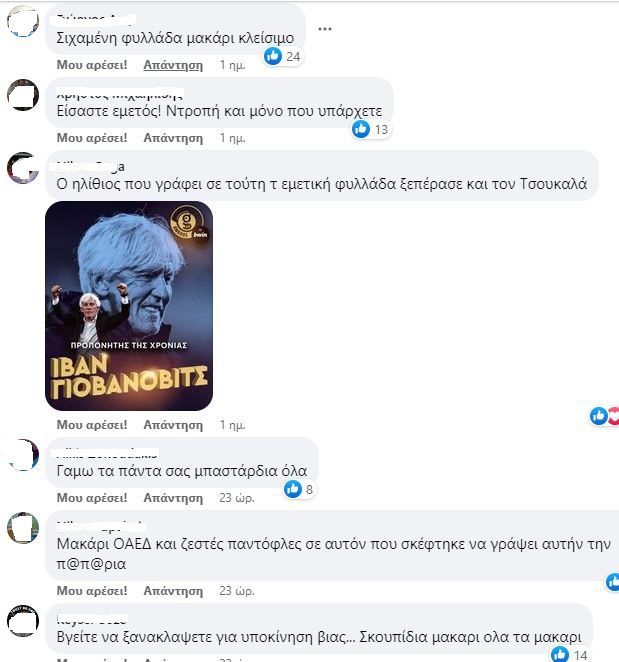Click avatar of the 'Ο ηλίθιος που γράφει' commenter

point(23,168)
